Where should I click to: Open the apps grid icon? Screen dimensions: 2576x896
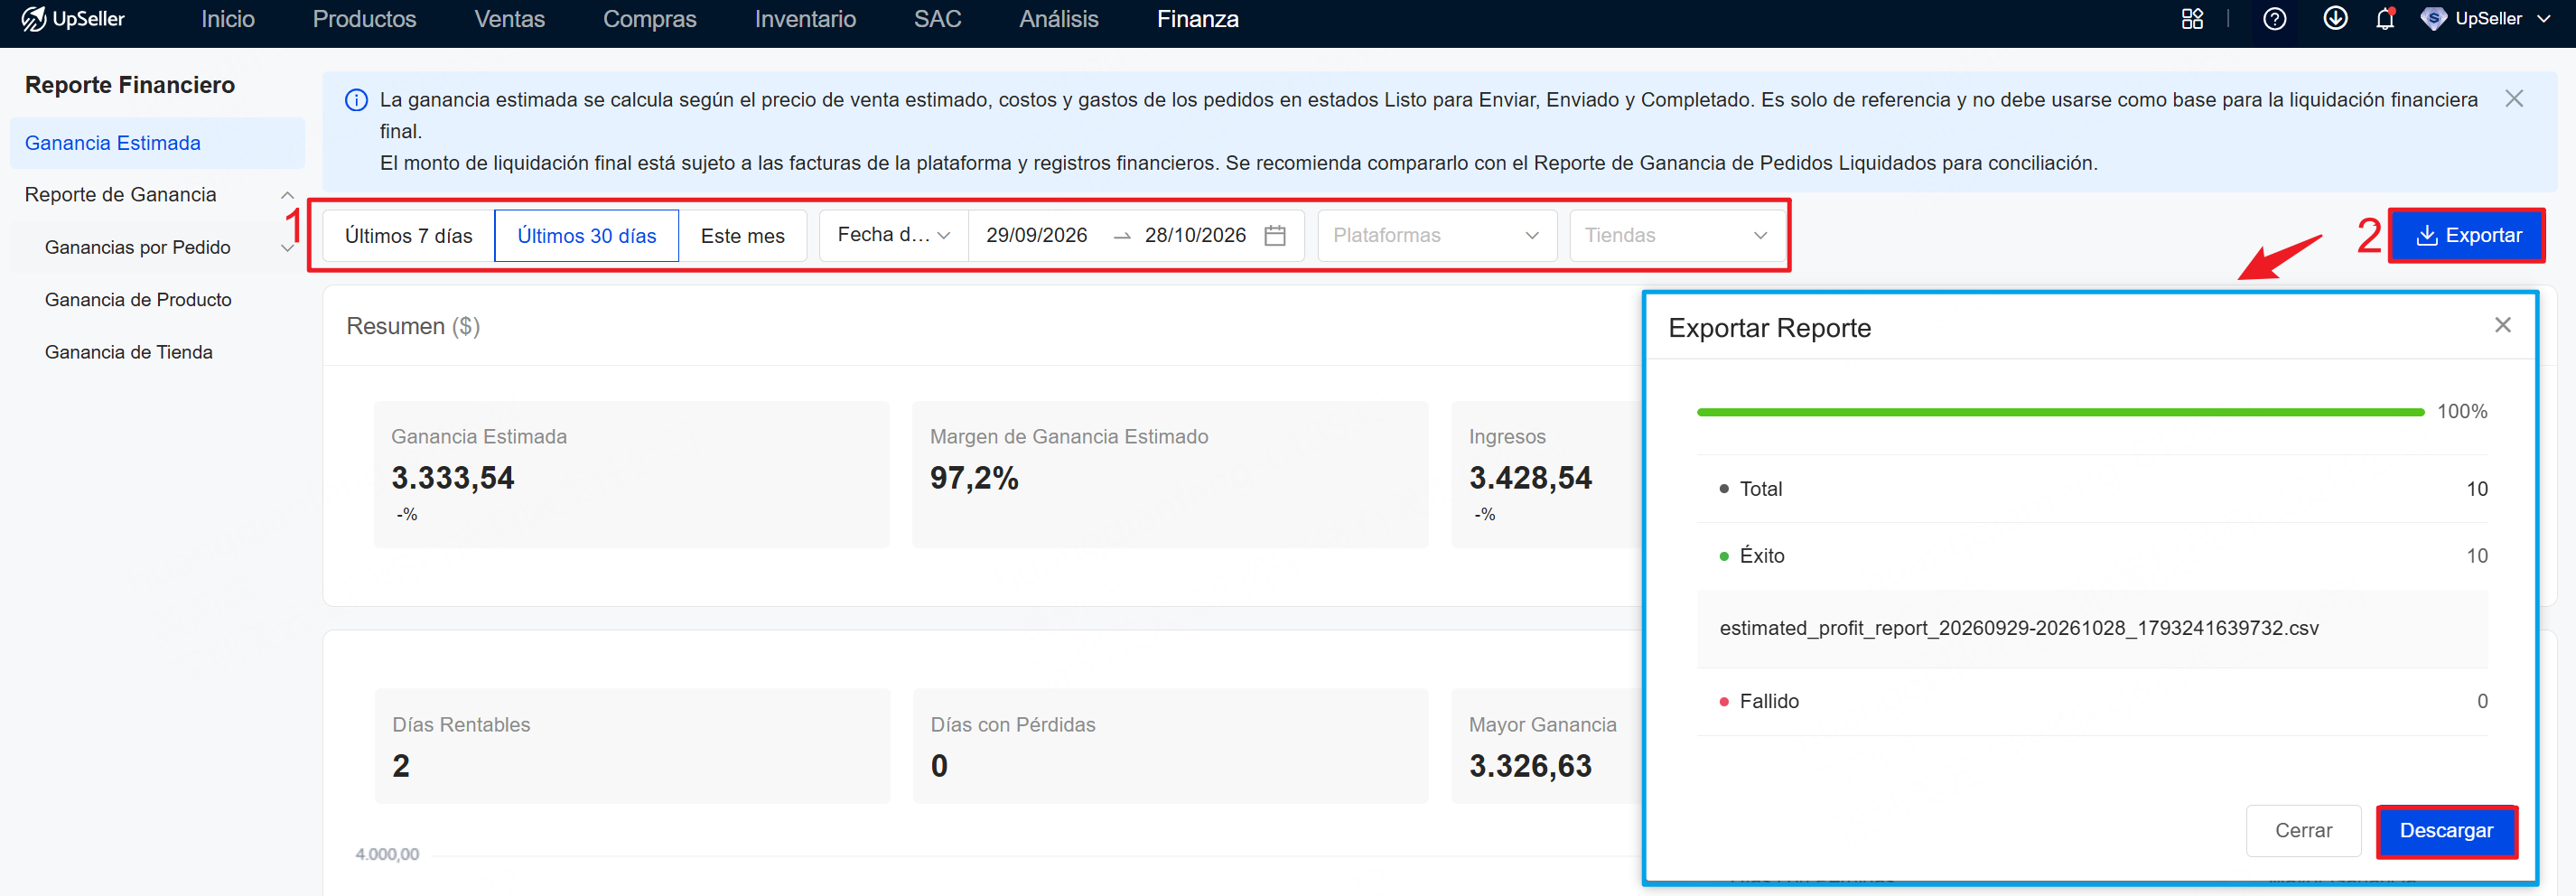tap(2192, 19)
